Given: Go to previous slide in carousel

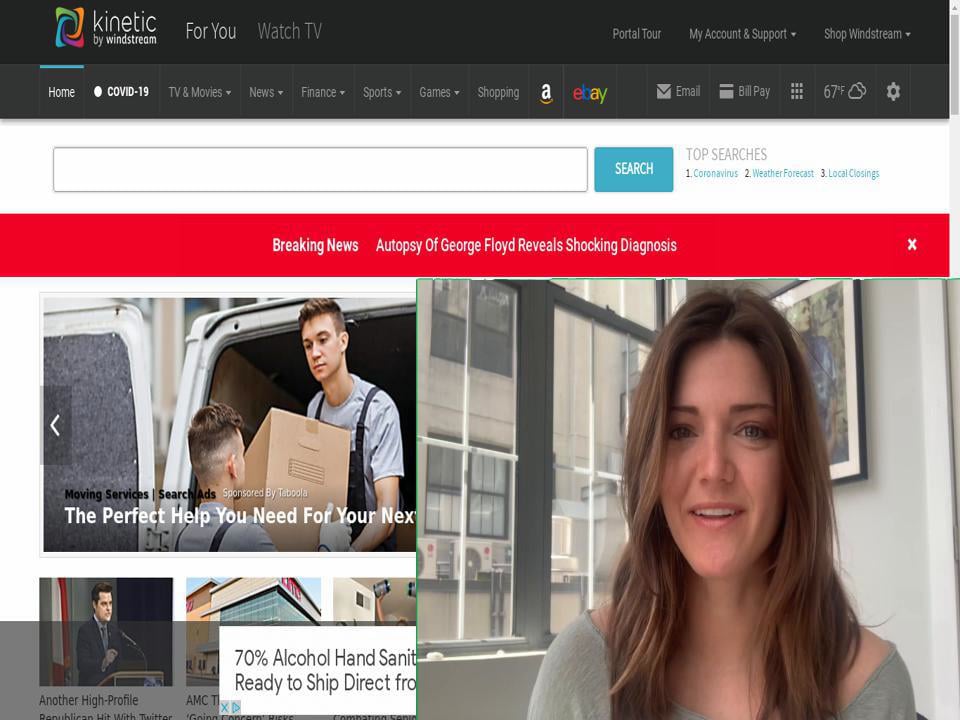Looking at the screenshot, I should pos(55,425).
